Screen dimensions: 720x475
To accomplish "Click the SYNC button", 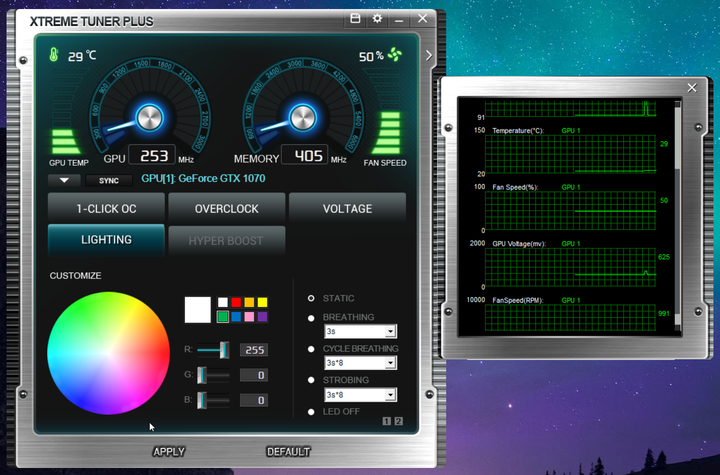I will pos(109,181).
